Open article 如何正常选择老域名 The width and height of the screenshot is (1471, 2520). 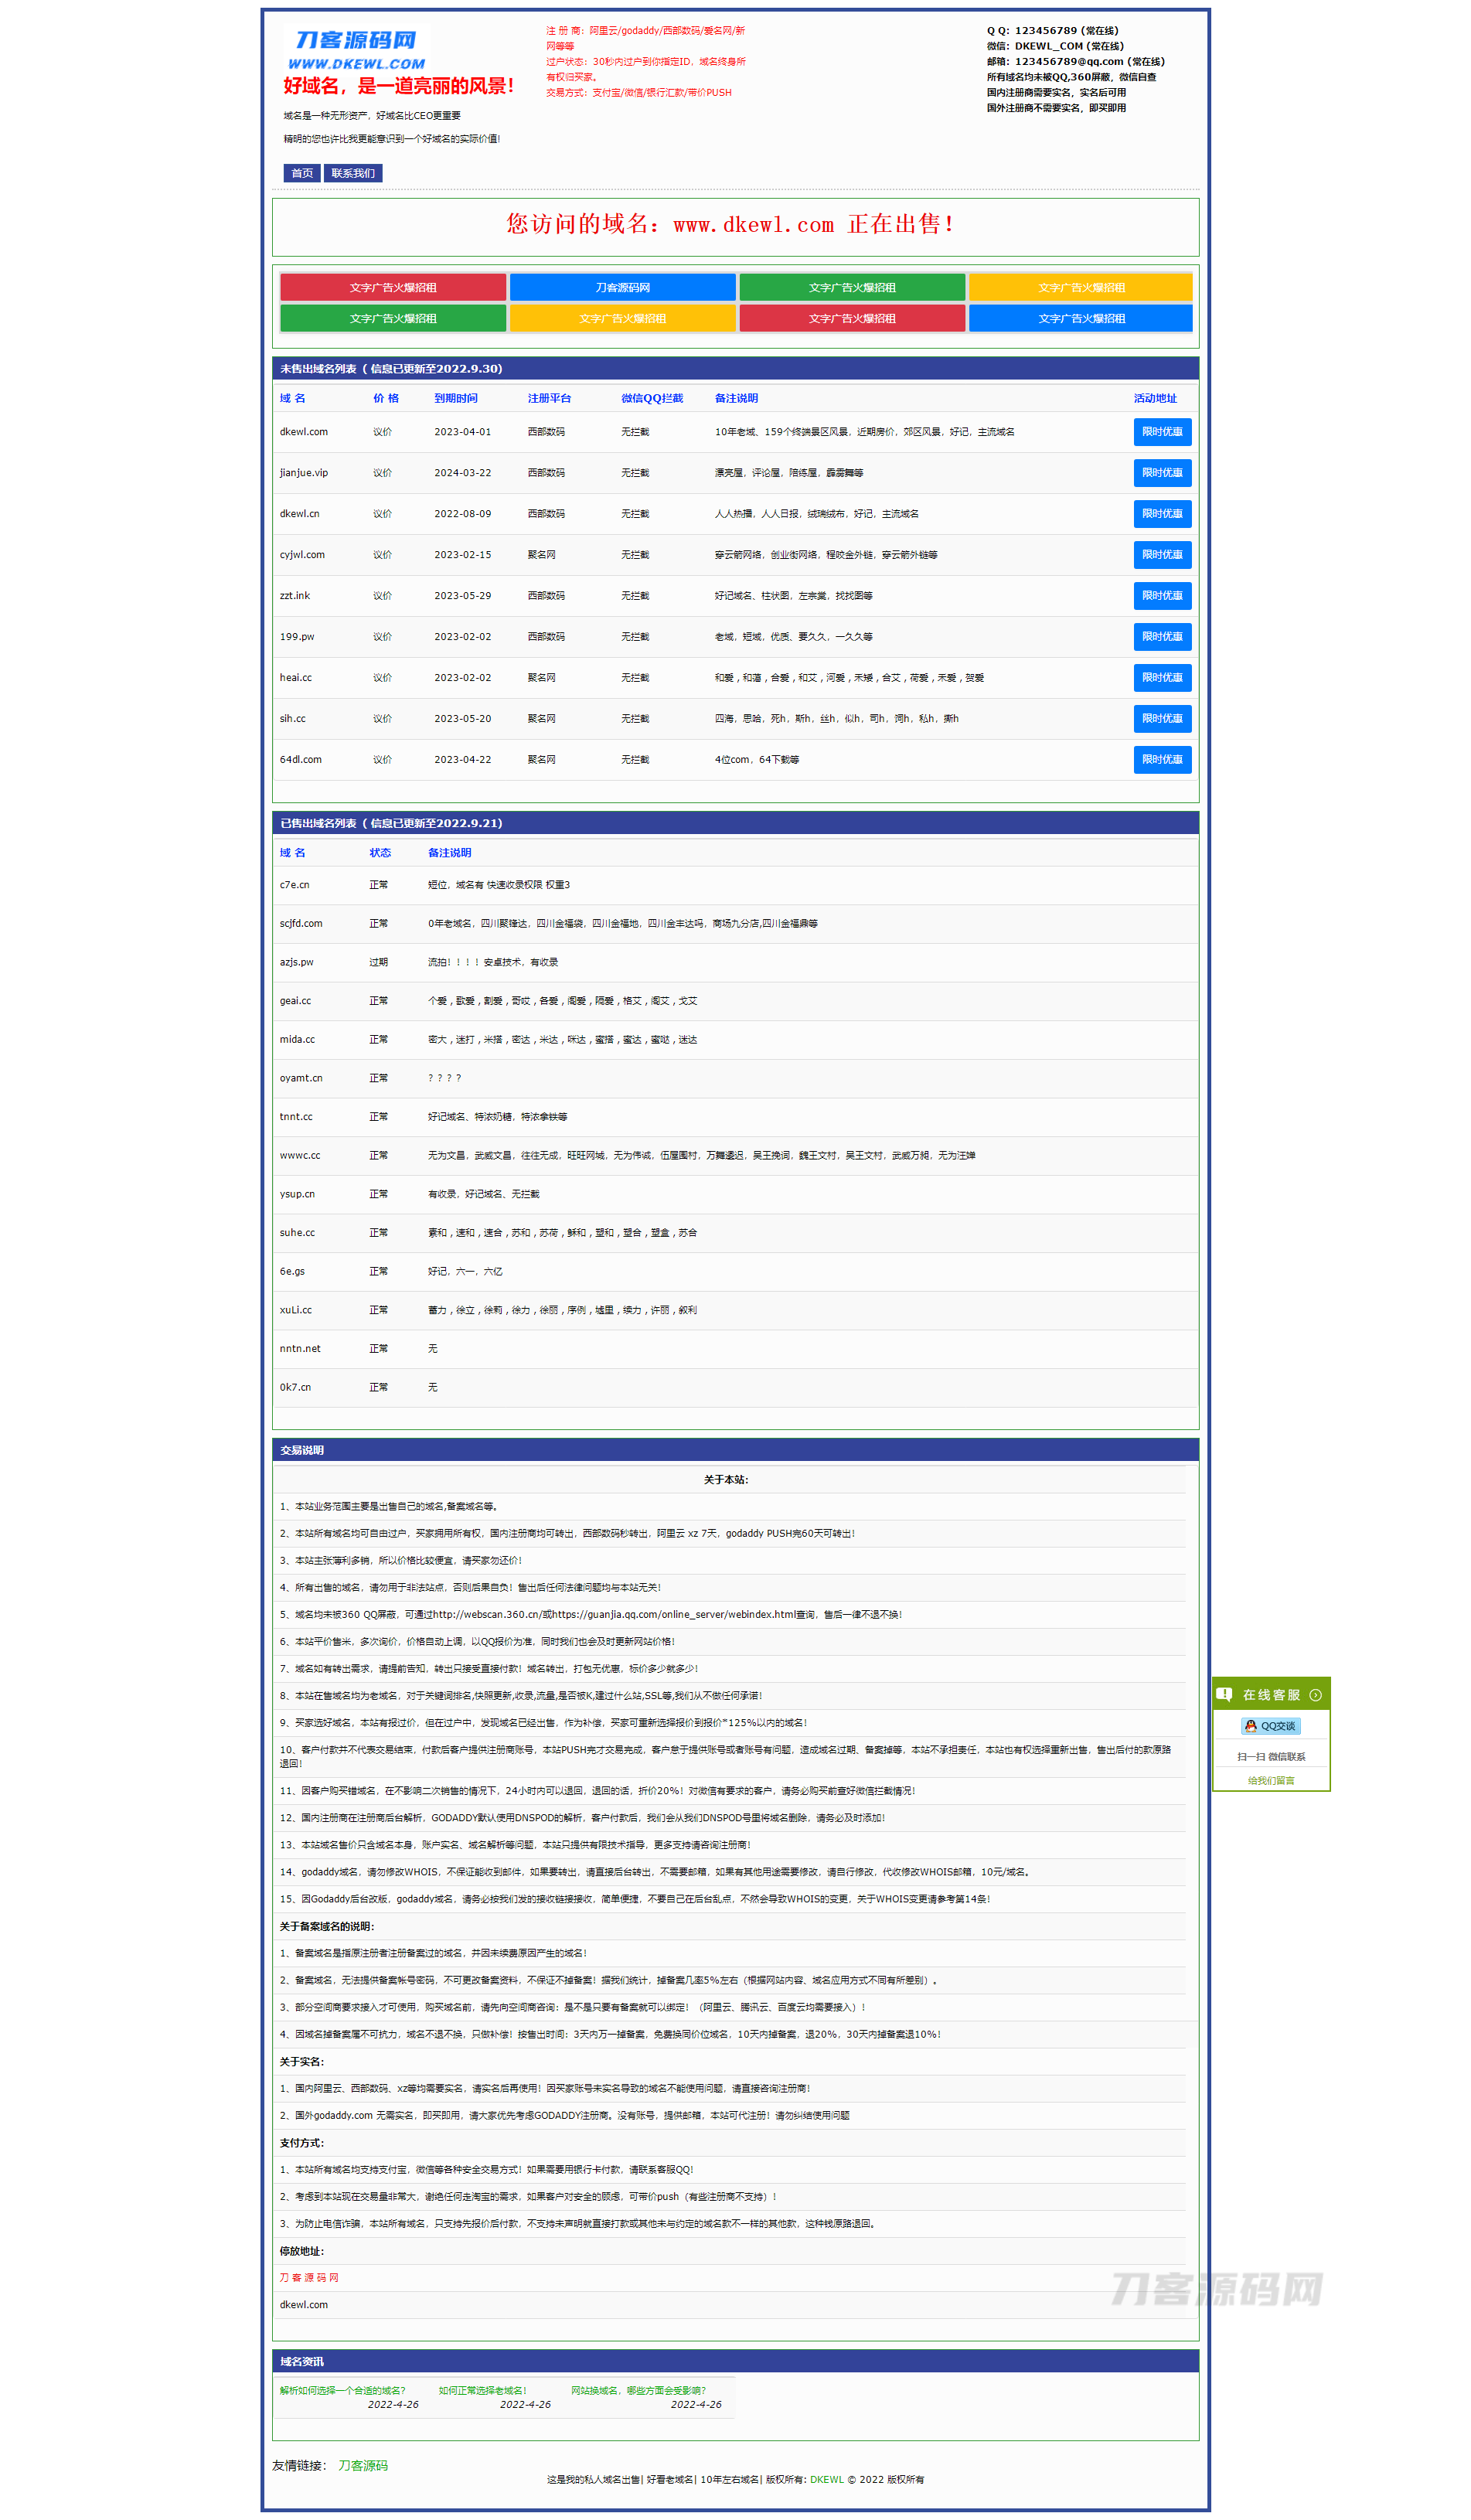[482, 2390]
